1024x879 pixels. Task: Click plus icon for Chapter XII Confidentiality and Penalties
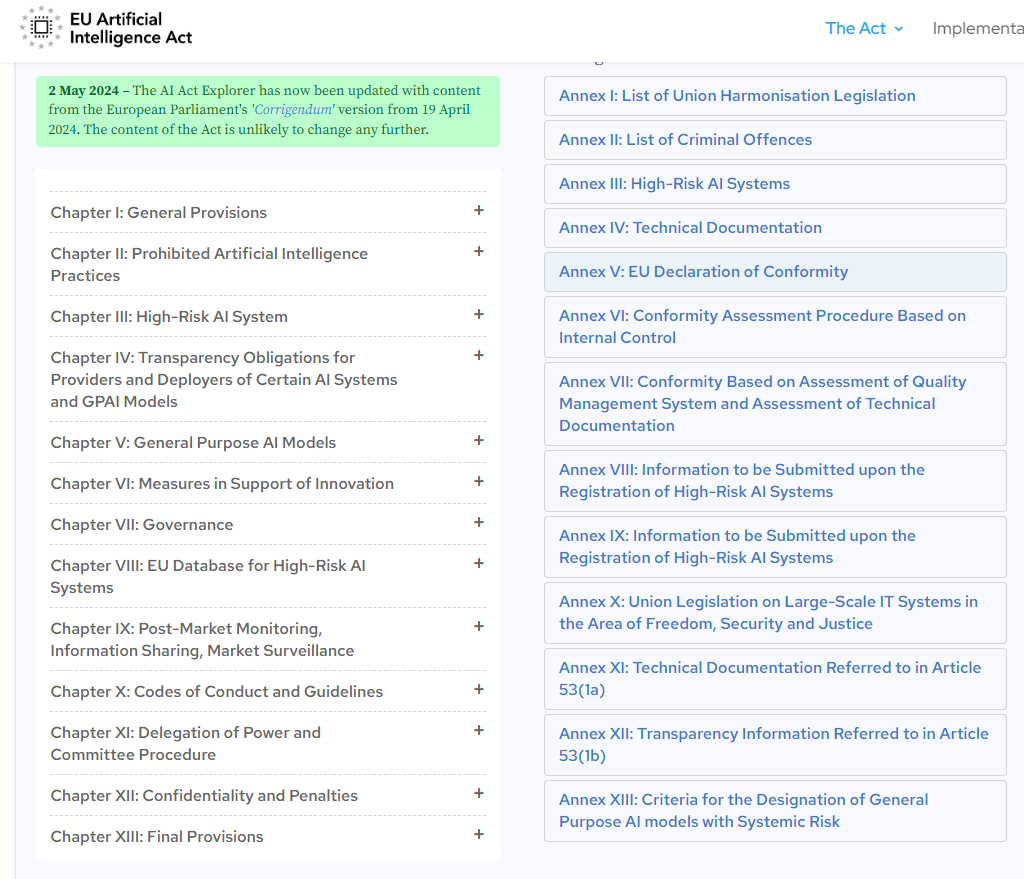point(479,793)
